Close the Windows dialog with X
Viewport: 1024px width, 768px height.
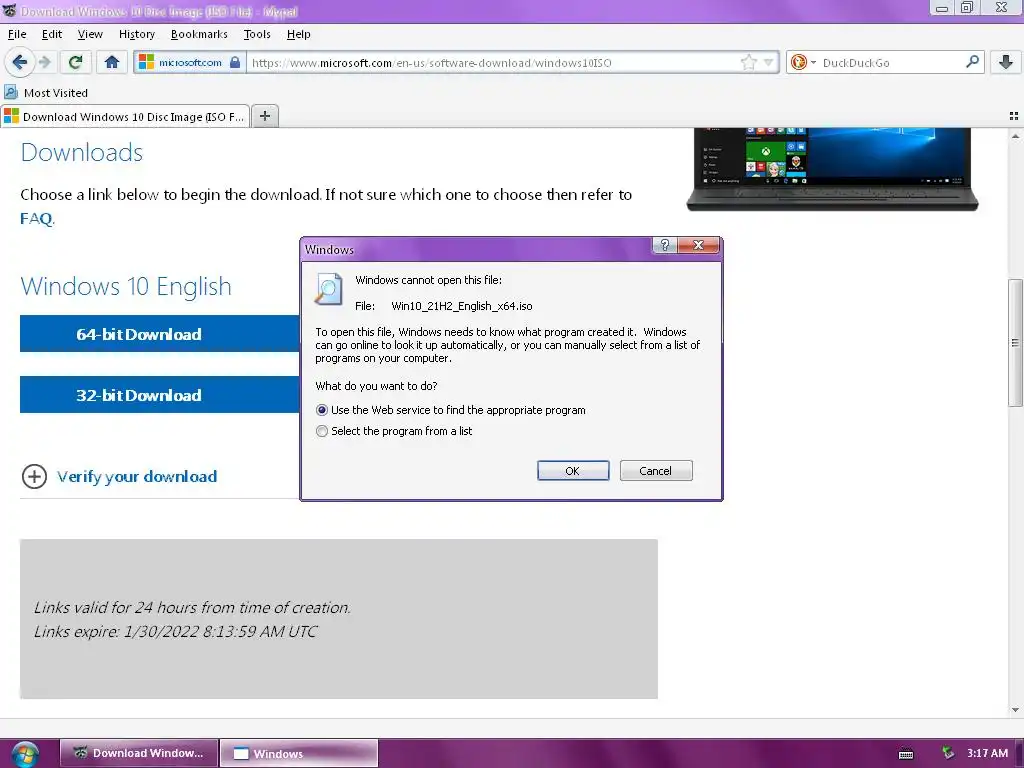(698, 245)
